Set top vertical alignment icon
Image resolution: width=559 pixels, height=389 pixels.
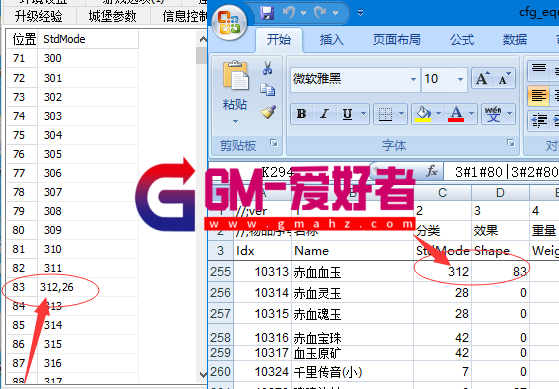[539, 69]
